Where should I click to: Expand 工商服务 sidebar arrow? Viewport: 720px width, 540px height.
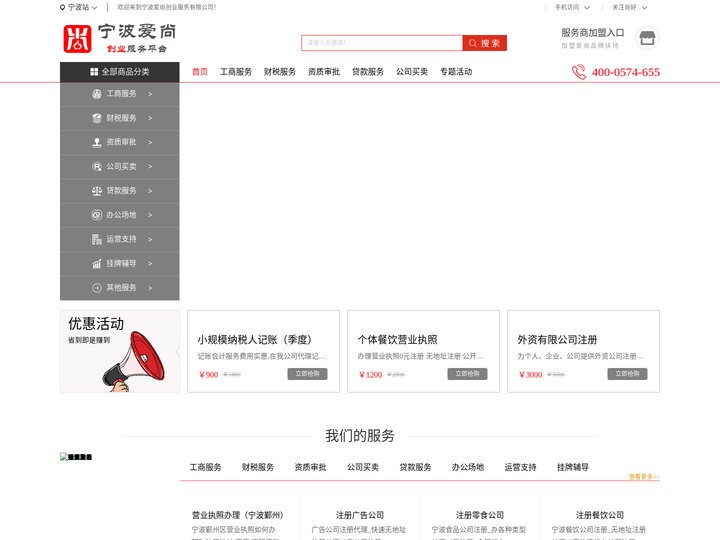150,94
